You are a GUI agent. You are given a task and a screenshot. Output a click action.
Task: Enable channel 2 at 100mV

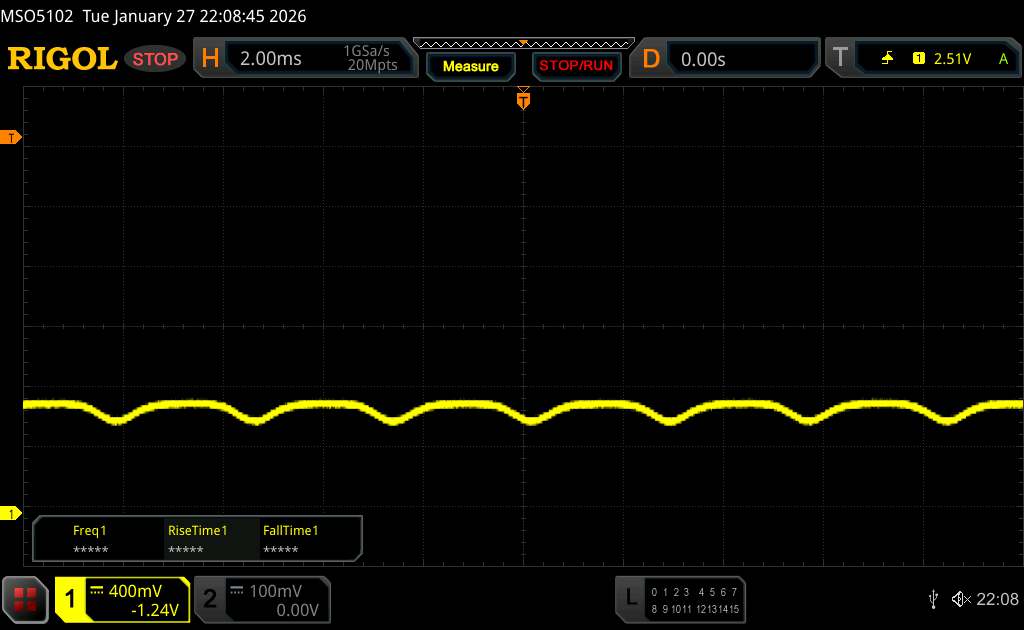point(260,598)
